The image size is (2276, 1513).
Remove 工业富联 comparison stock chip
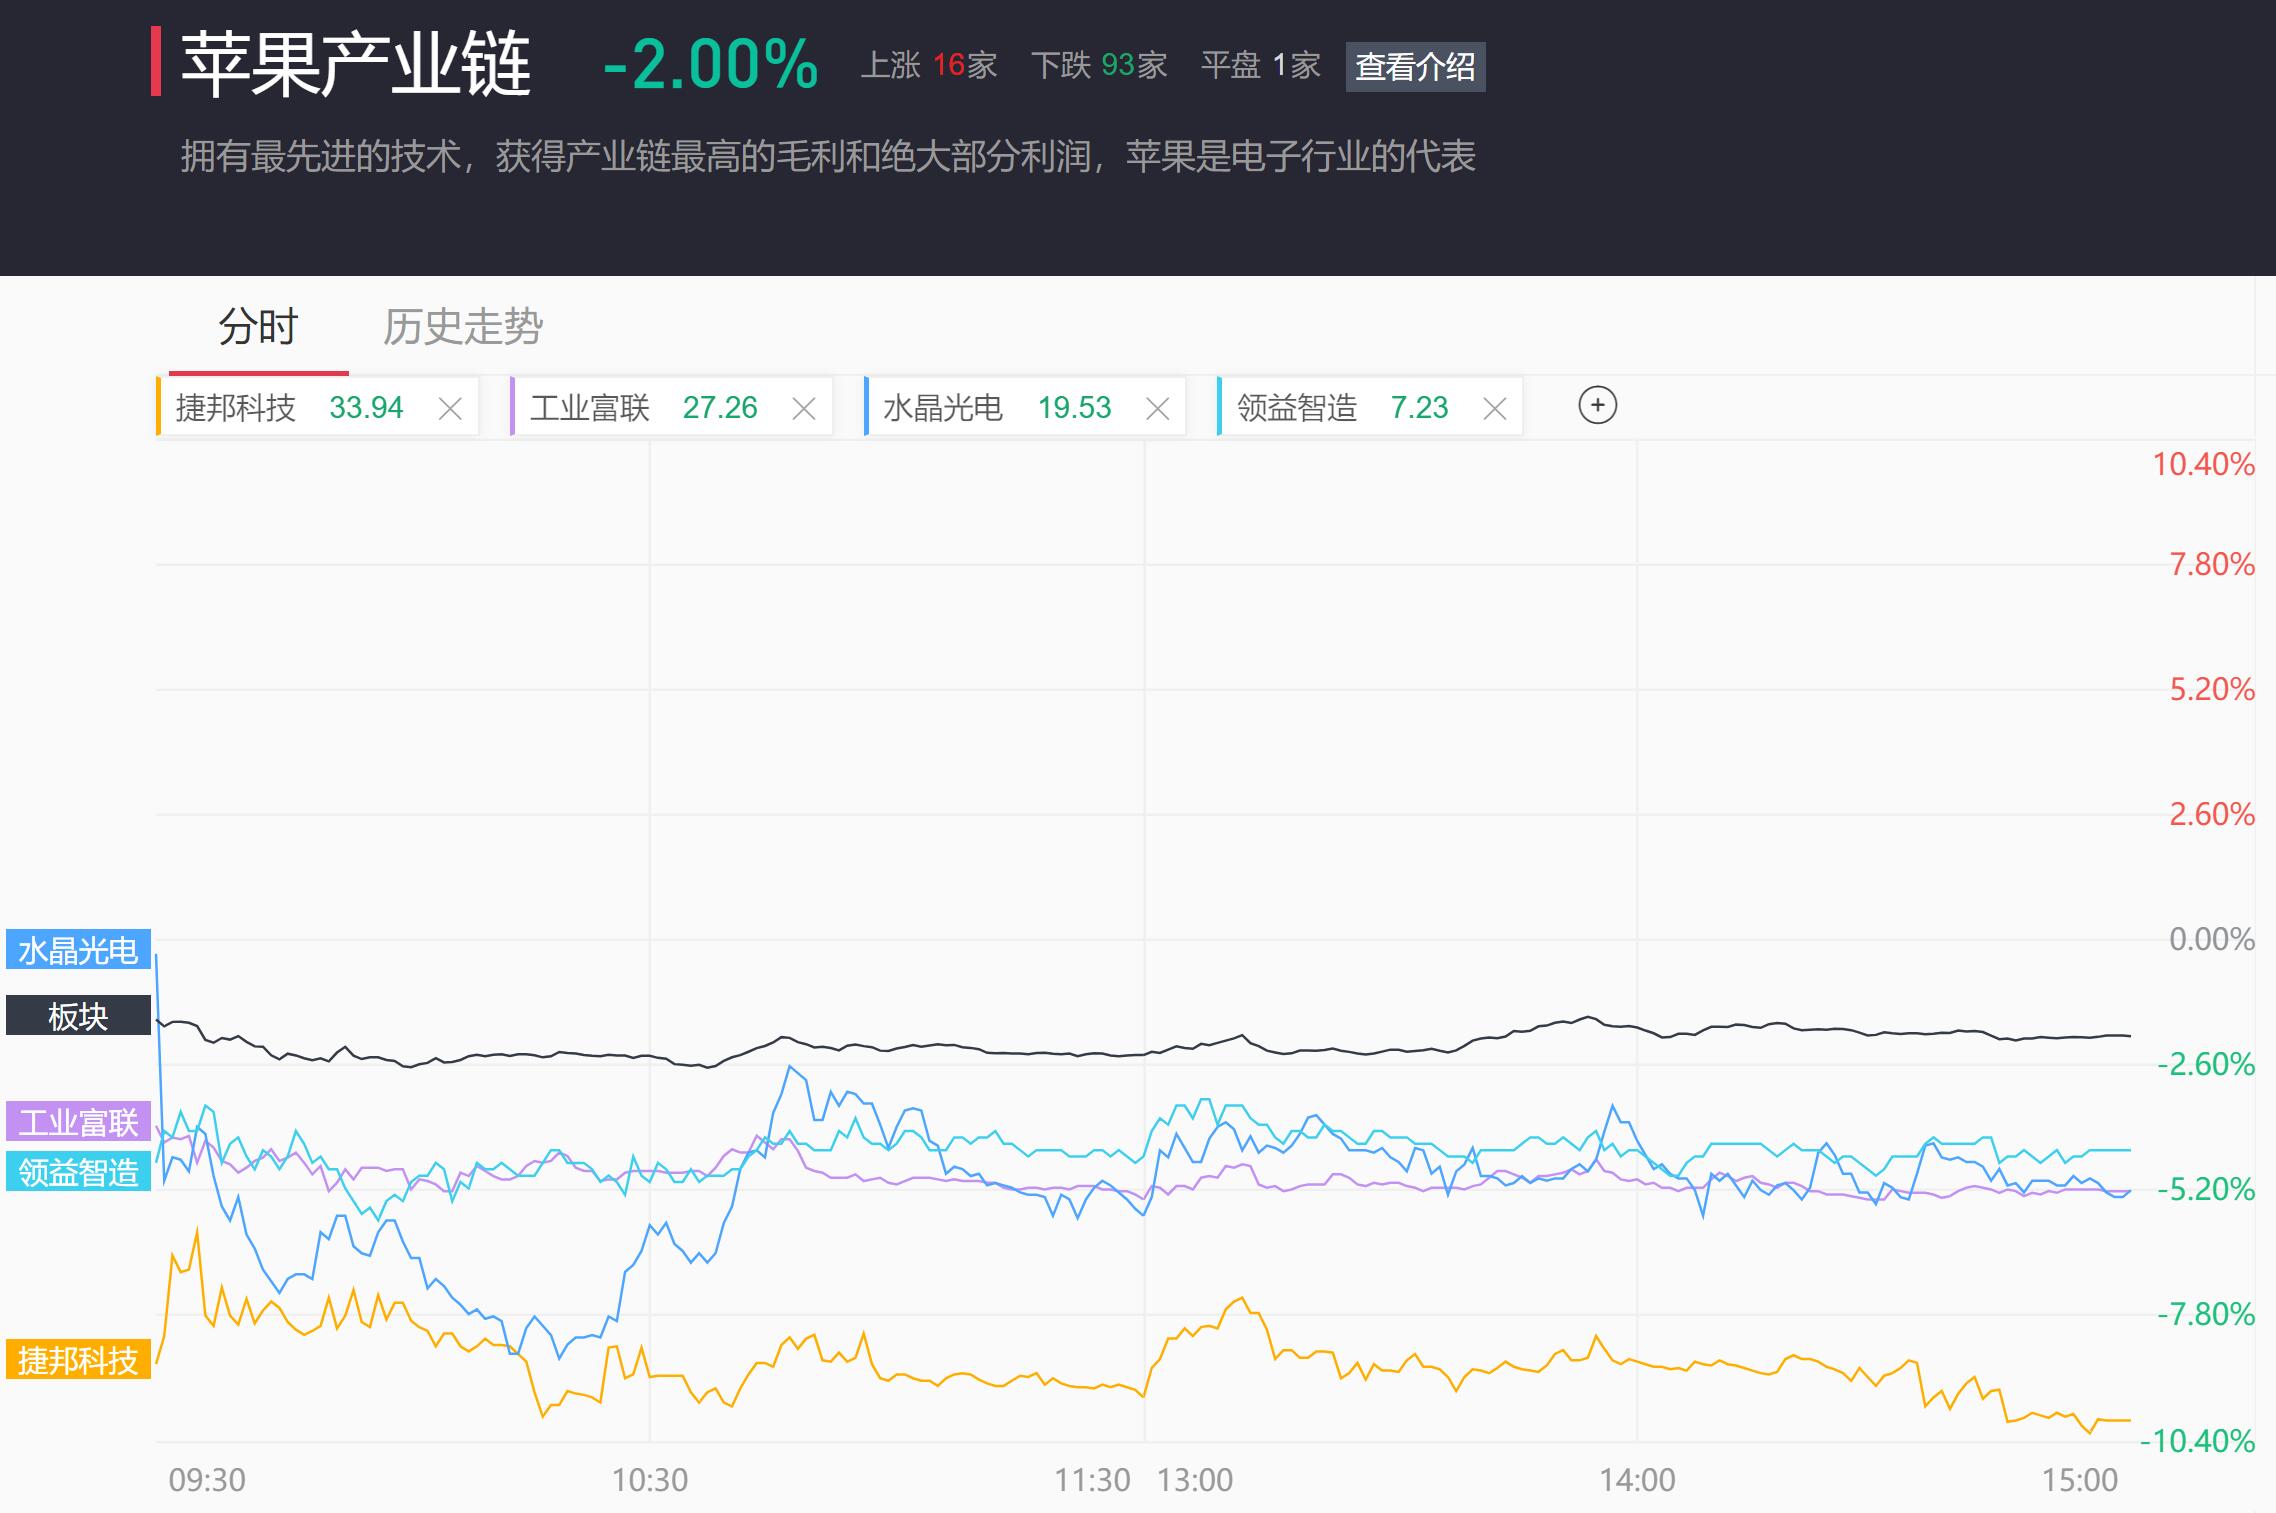804,408
